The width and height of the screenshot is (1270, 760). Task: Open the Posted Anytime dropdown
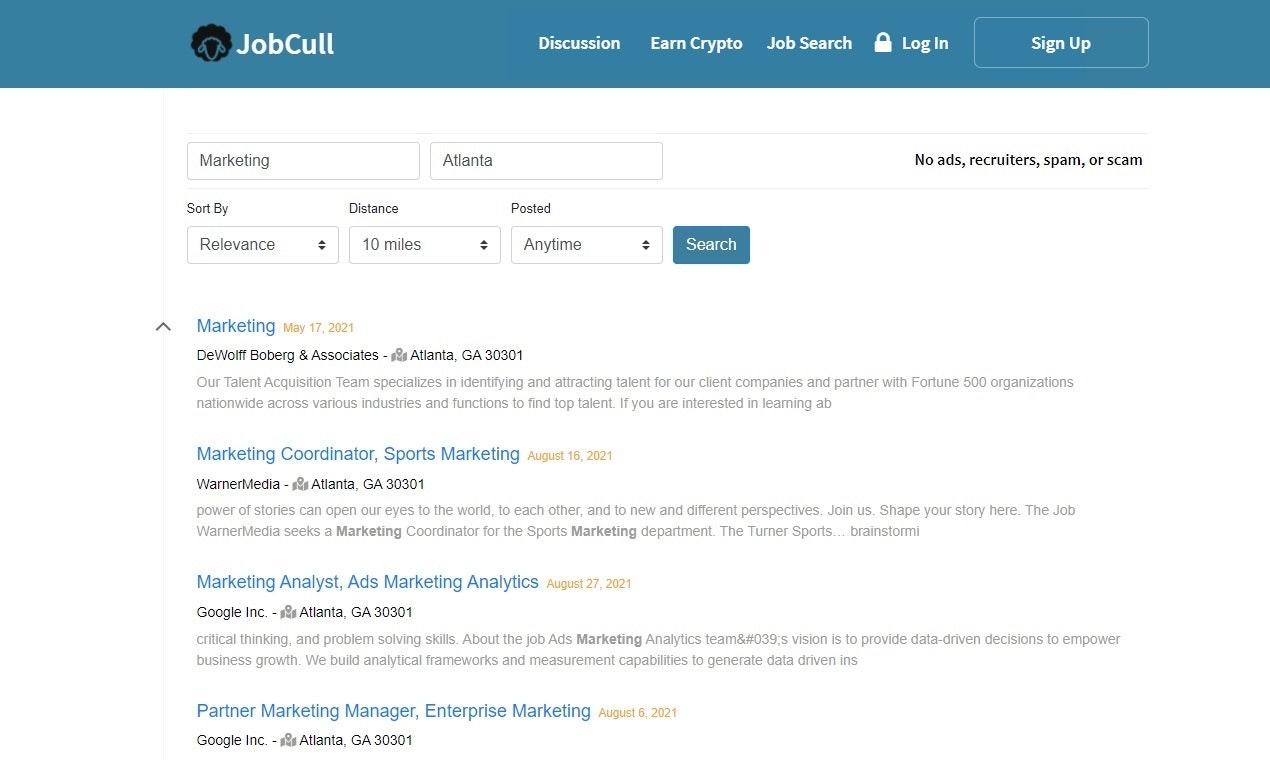point(586,245)
